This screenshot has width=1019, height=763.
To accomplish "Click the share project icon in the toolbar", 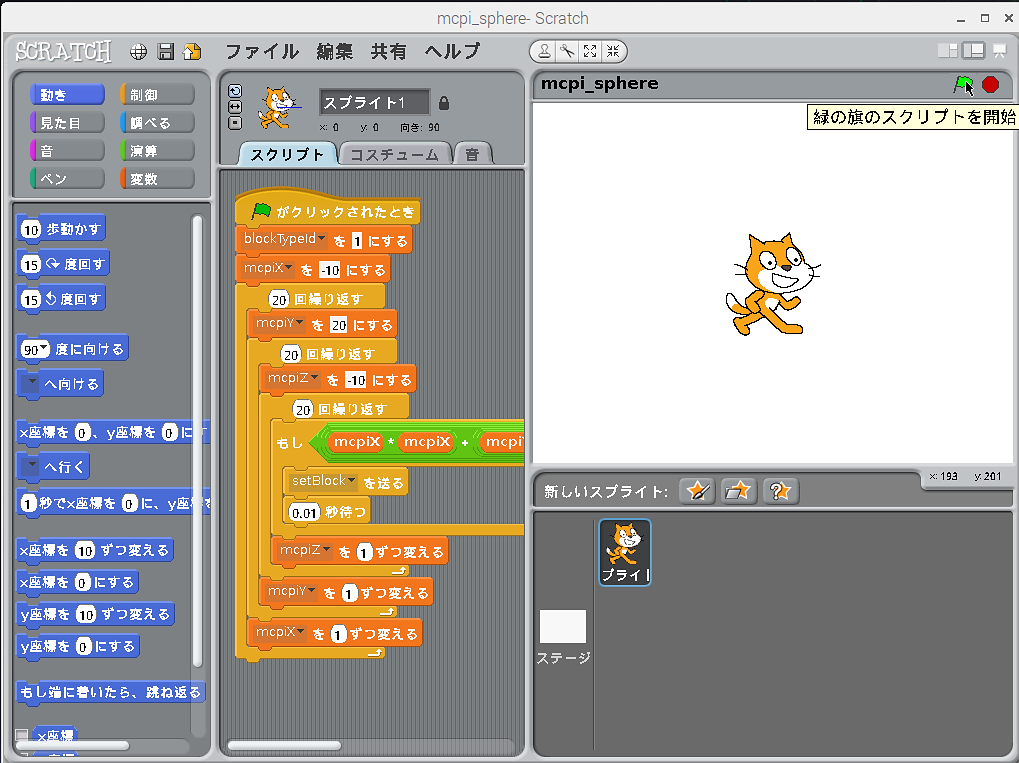I will click(x=193, y=52).
